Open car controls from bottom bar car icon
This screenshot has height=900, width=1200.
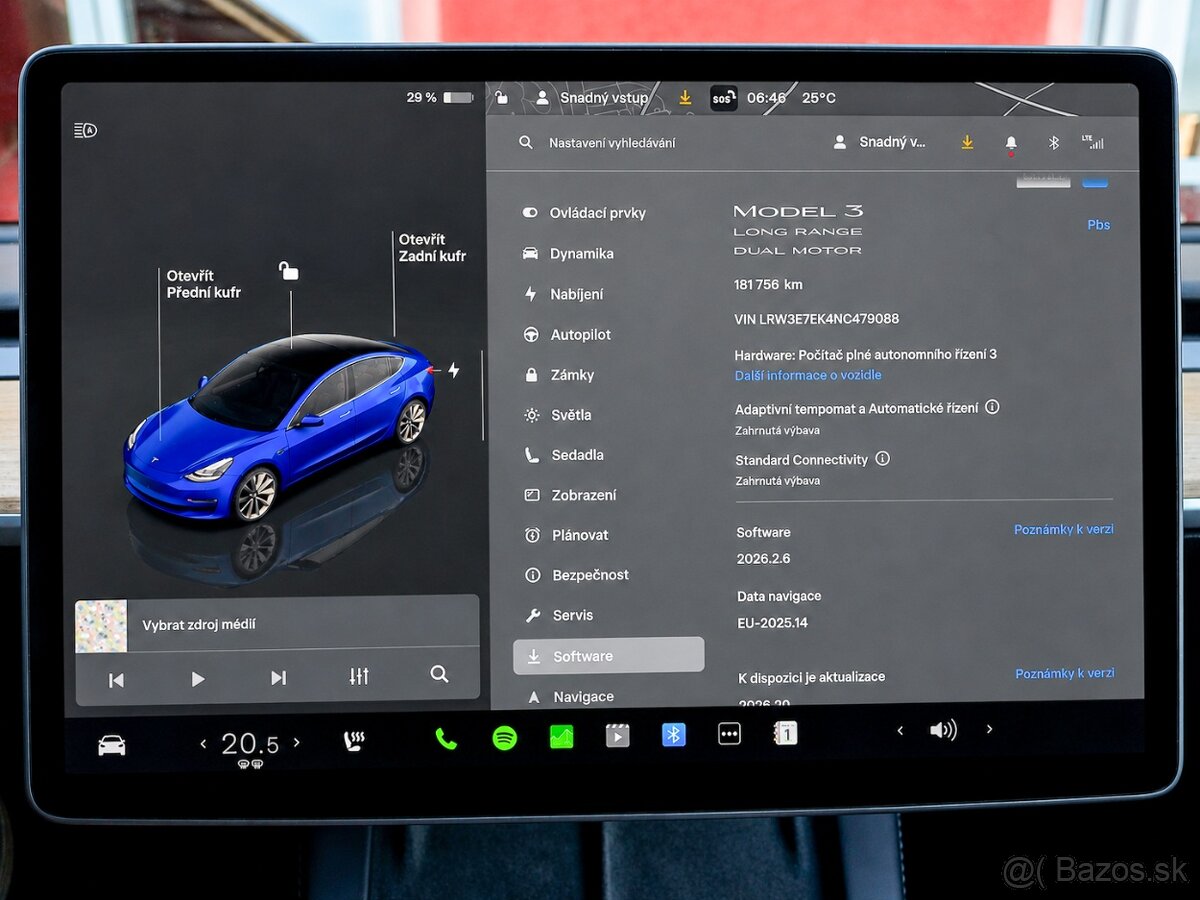[112, 745]
